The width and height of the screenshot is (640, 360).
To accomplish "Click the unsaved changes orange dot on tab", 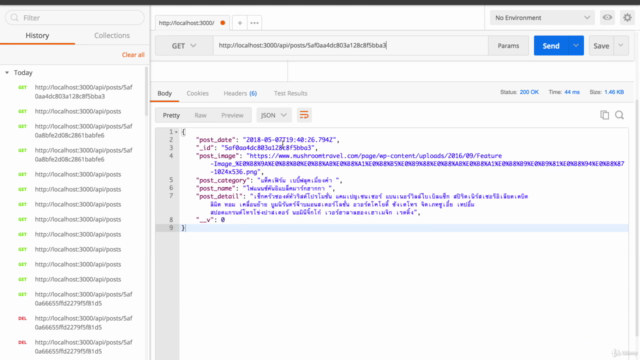I will (x=223, y=23).
